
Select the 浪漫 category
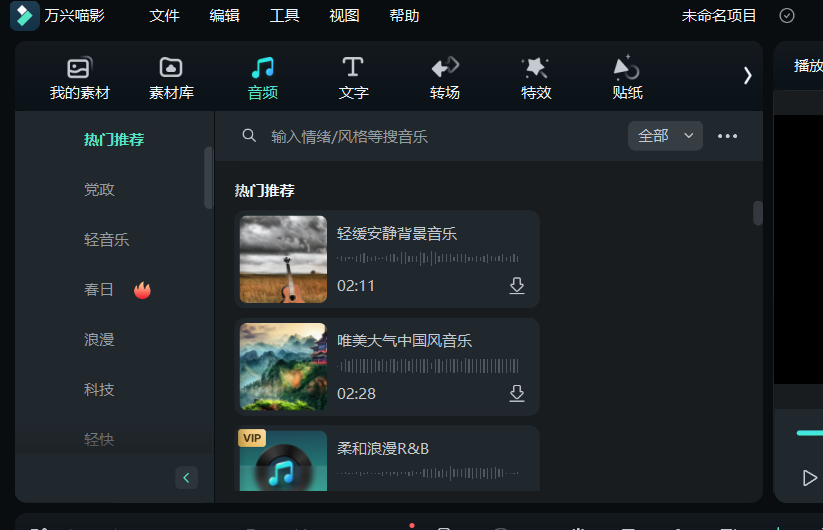(x=99, y=340)
